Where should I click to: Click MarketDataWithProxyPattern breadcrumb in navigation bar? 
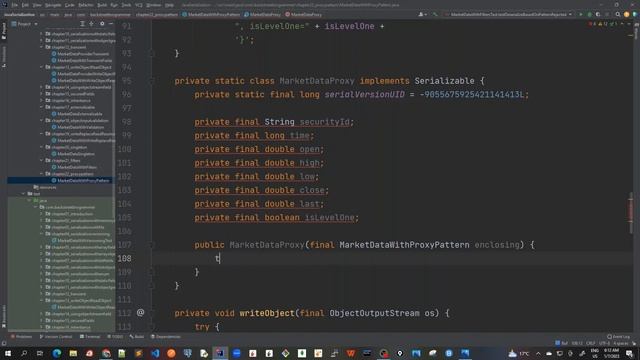[x=211, y=14]
